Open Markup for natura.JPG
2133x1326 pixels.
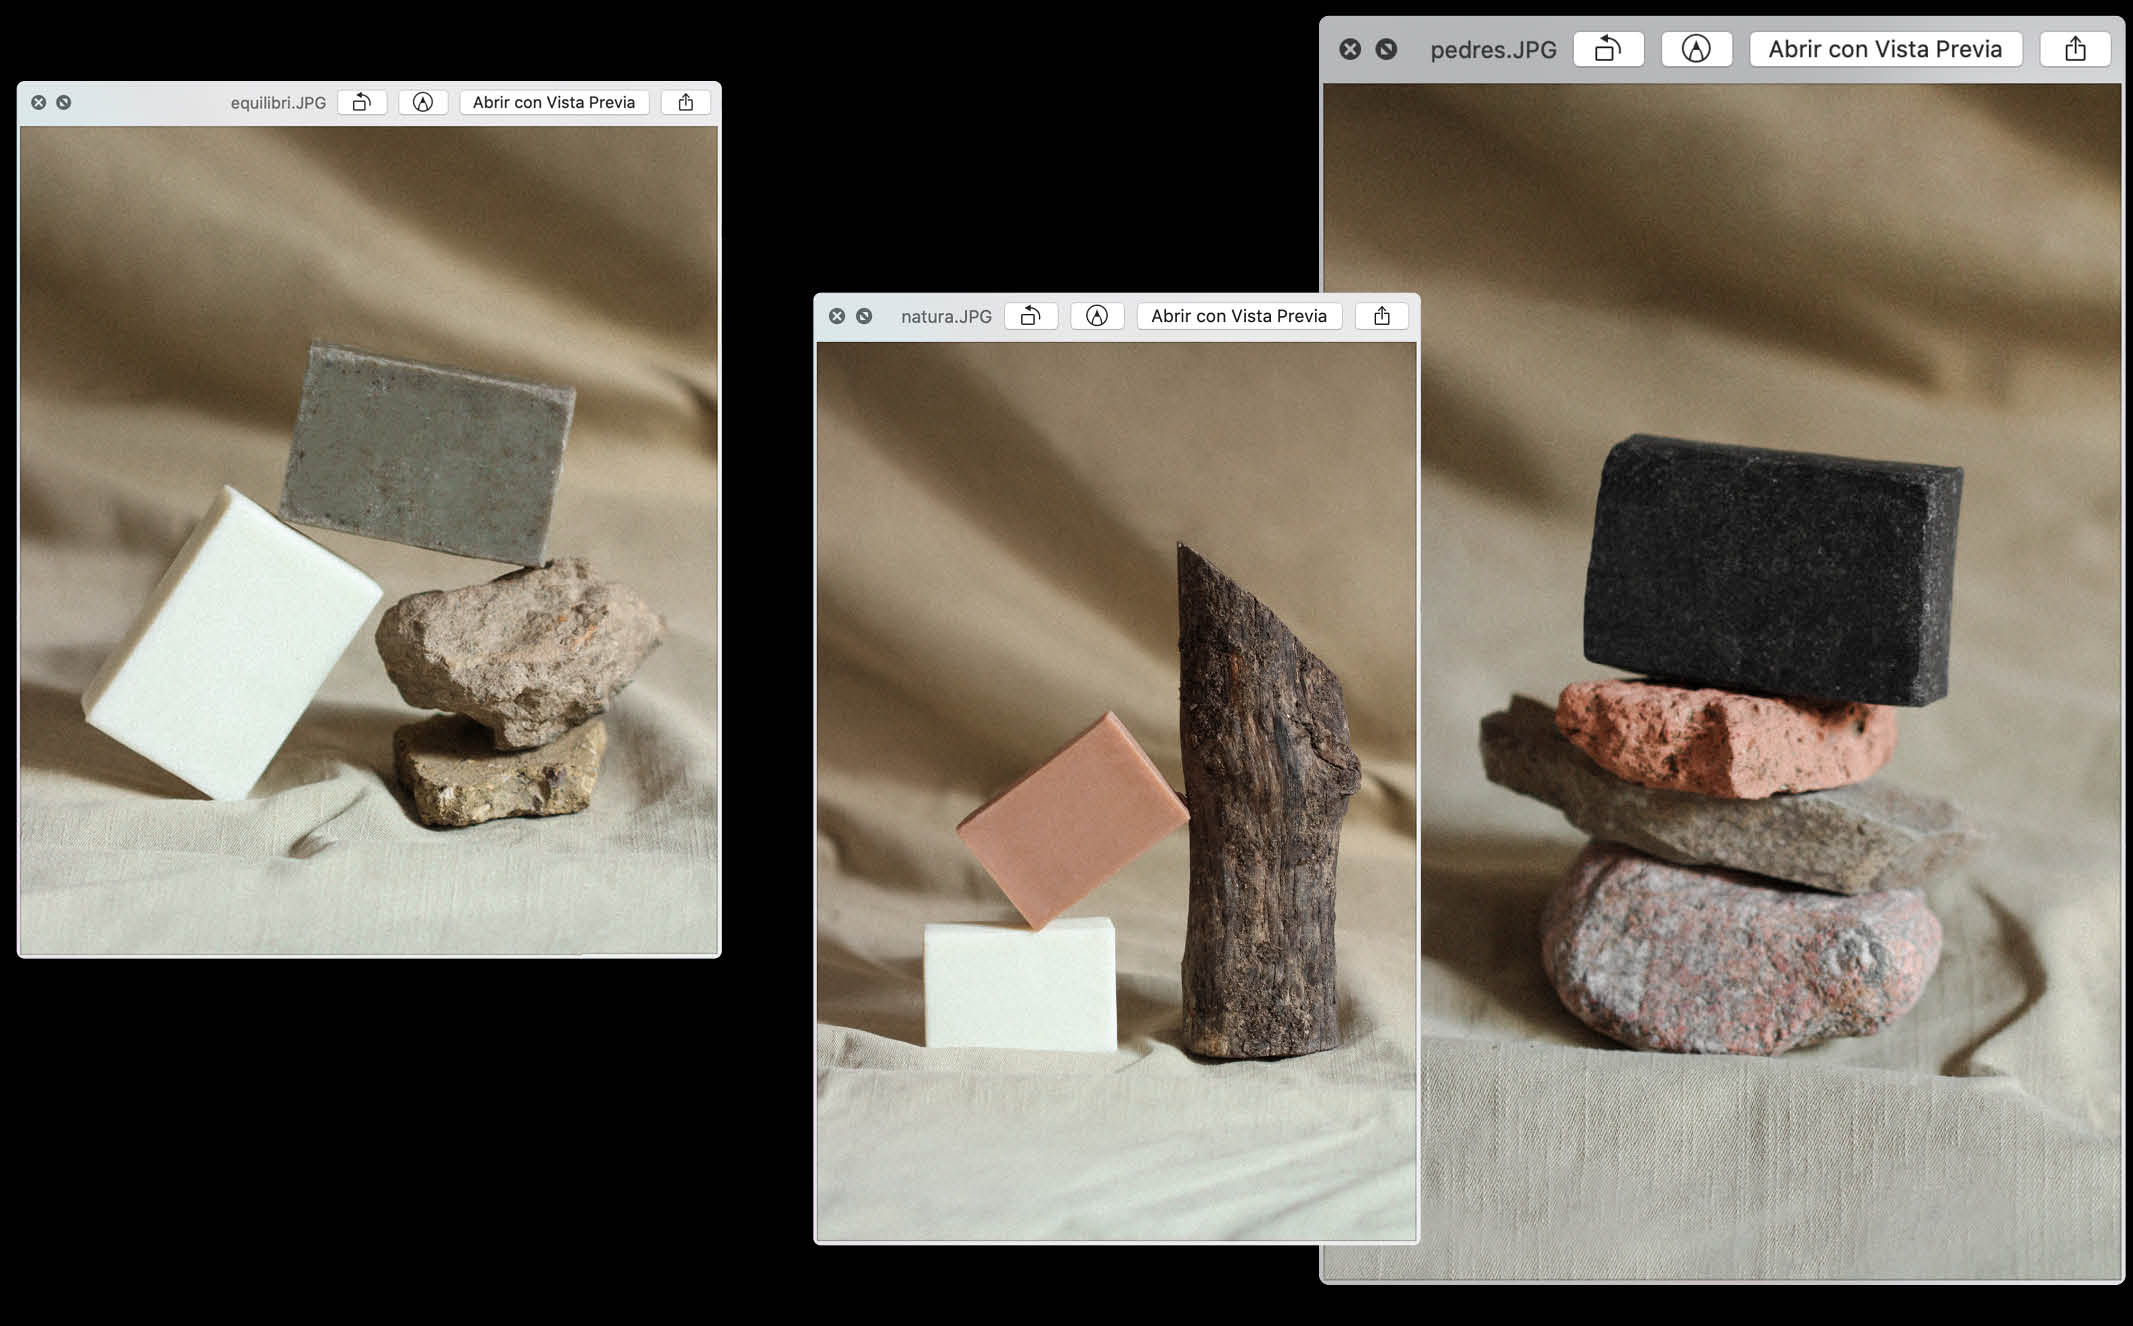pos(1097,316)
